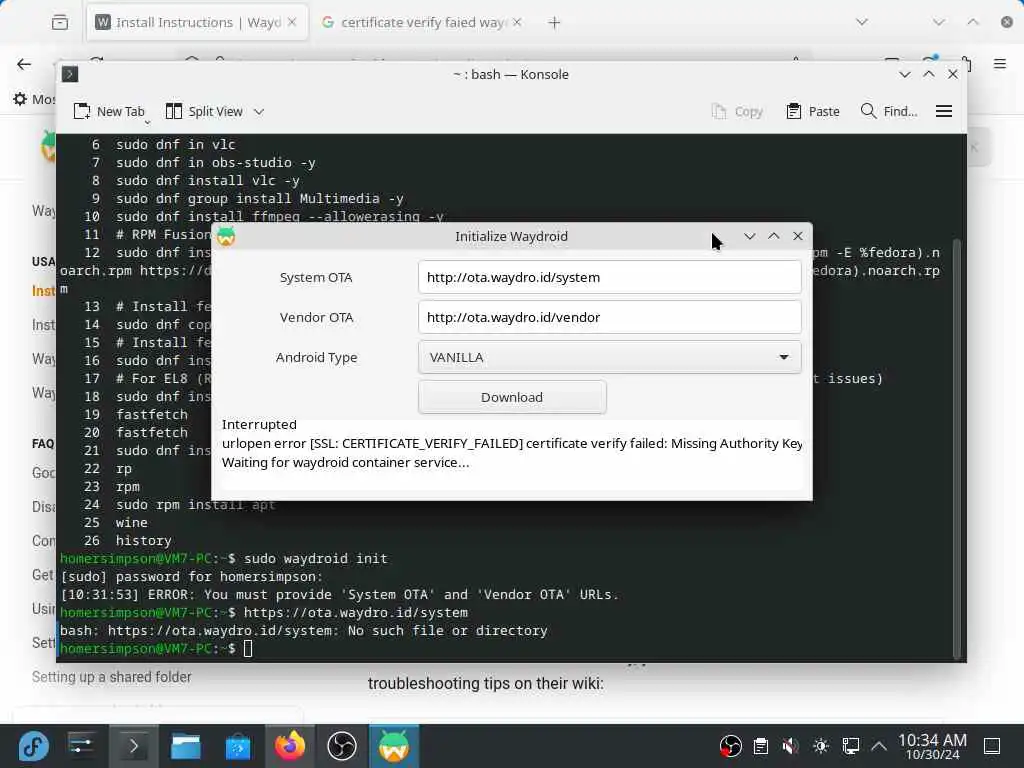Viewport: 1024px width, 768px height.
Task: Open a new browser tab with plus
Action: [554, 23]
